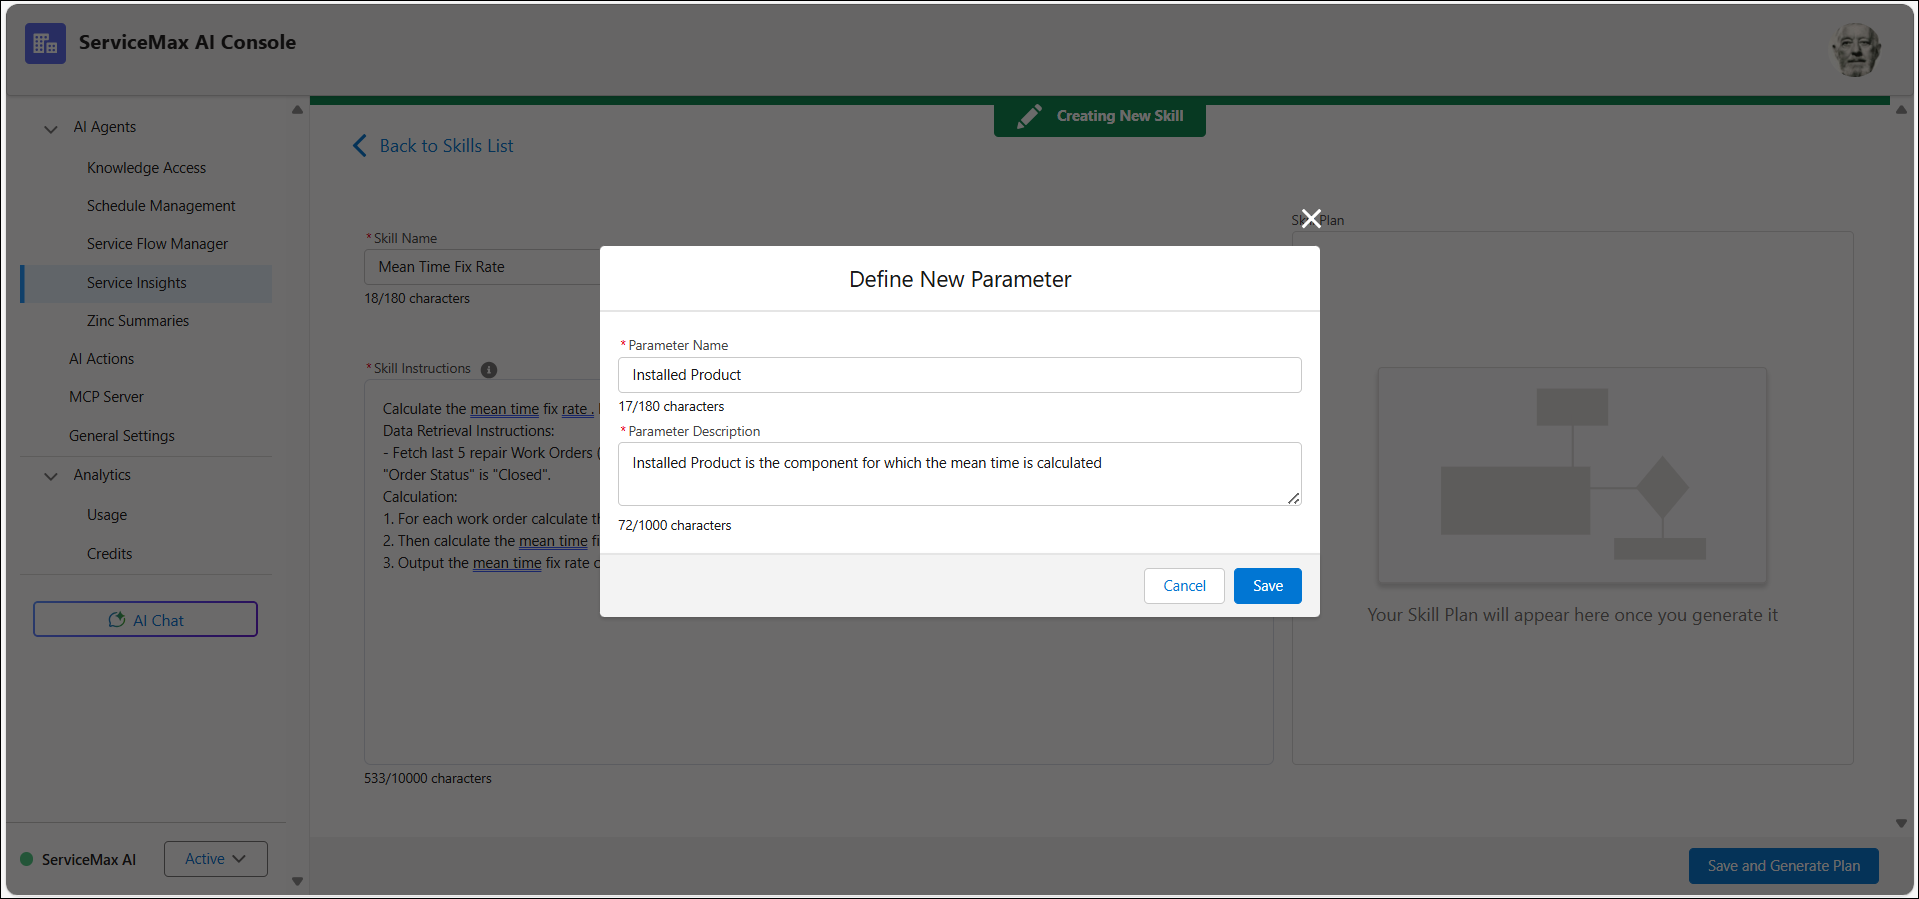Image resolution: width=1919 pixels, height=899 pixels.
Task: Click the AI Chat button
Action: tap(145, 619)
